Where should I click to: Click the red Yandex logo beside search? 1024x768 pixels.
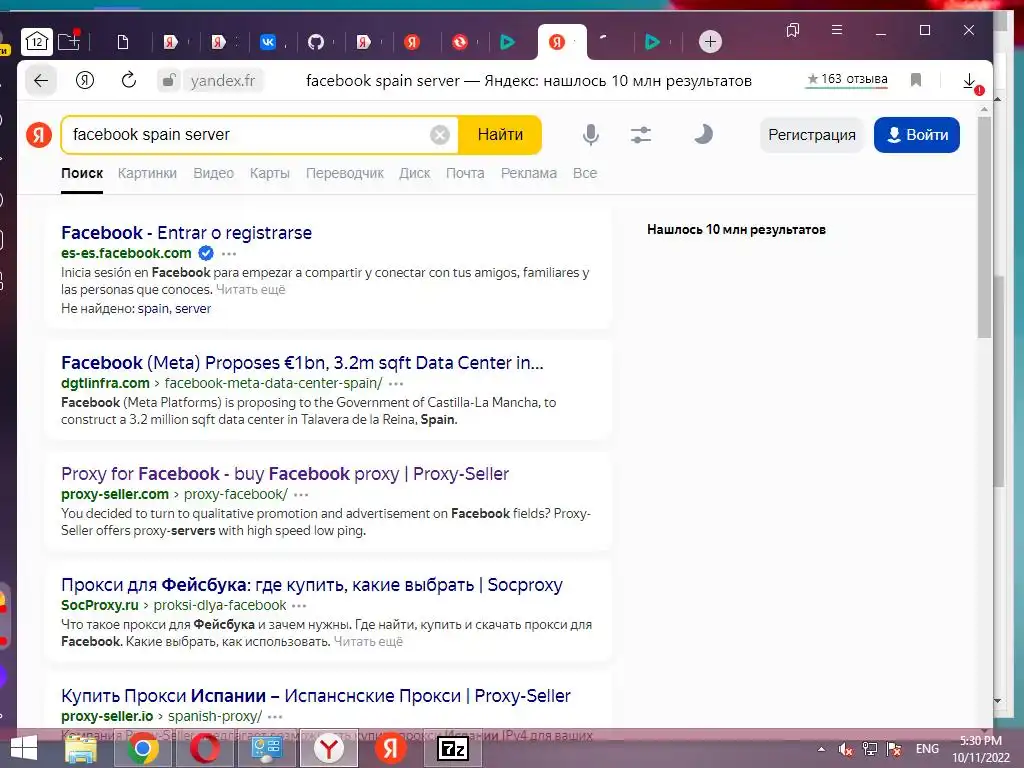[39, 135]
